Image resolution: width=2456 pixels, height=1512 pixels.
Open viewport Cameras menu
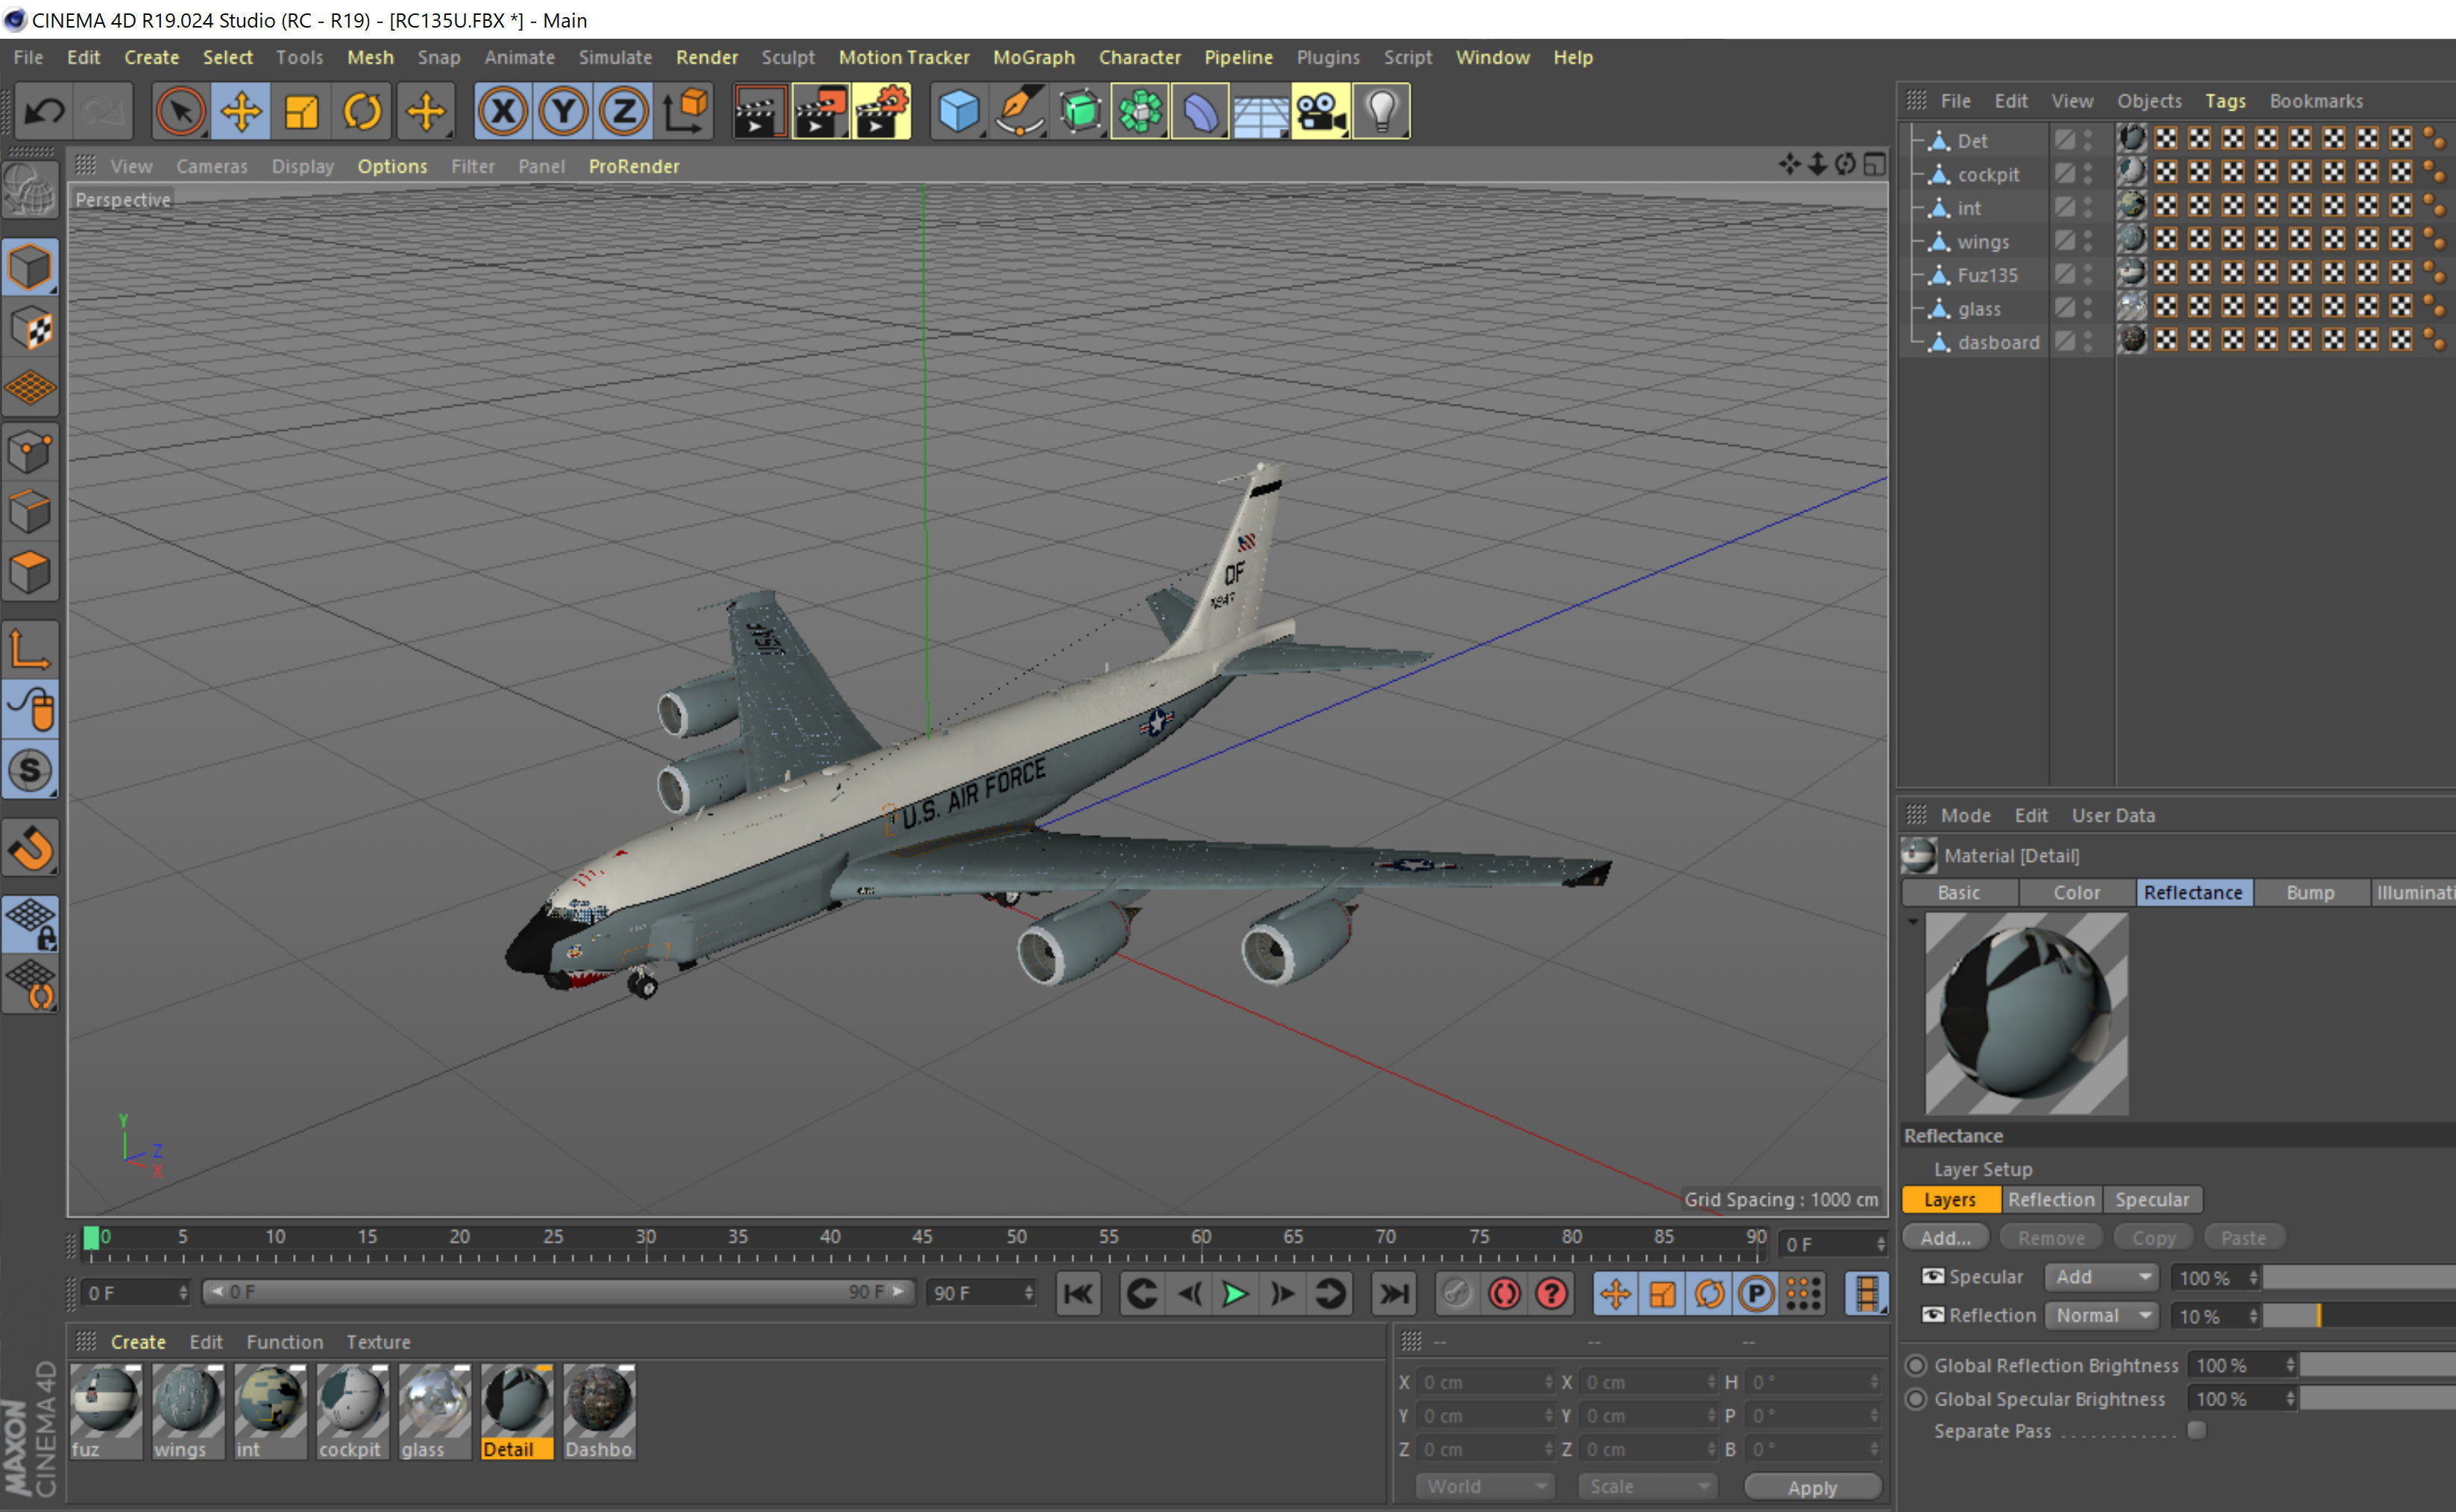click(x=211, y=166)
